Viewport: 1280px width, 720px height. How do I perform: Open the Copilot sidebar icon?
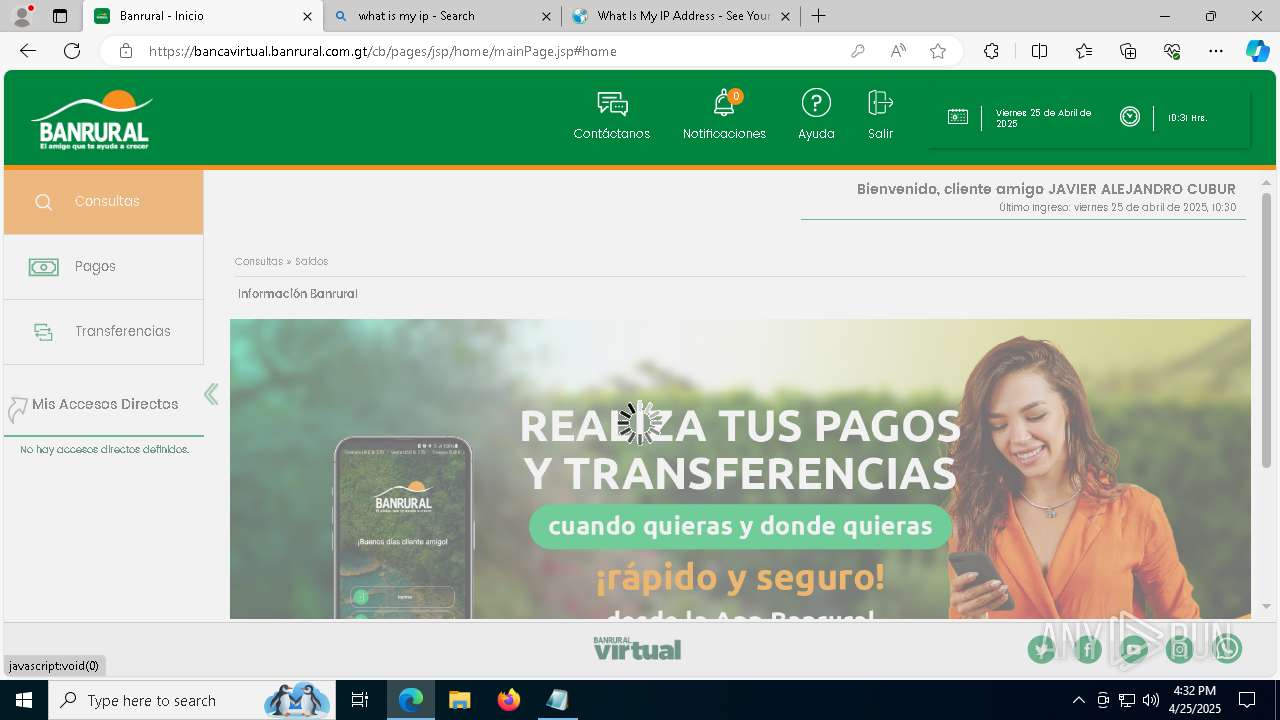(x=1257, y=51)
